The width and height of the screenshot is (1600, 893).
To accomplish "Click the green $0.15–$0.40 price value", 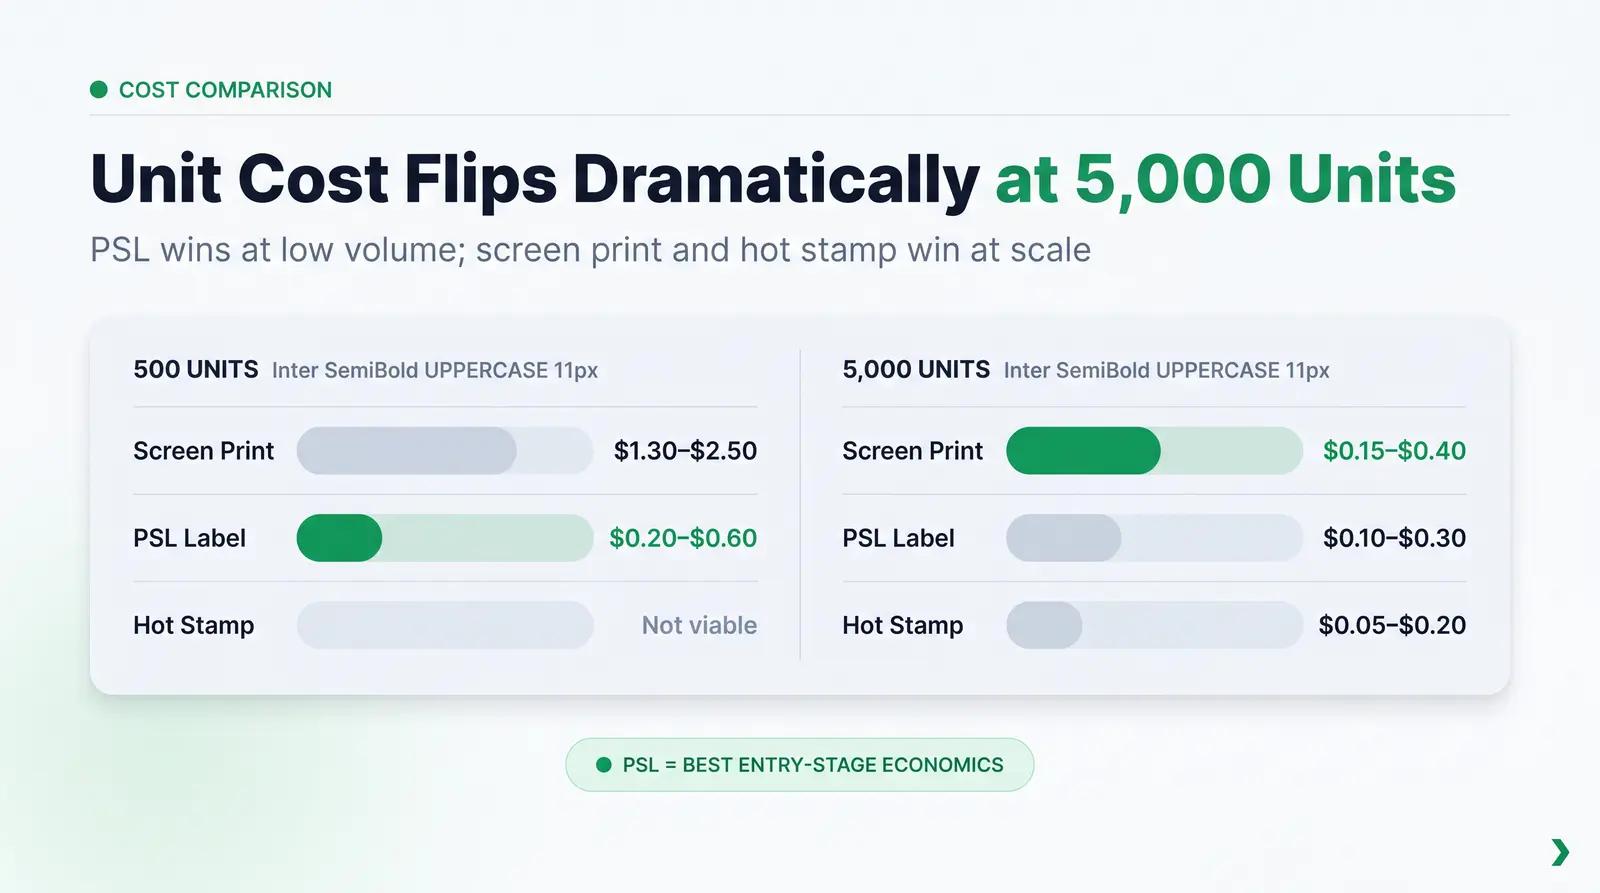I will pyautogui.click(x=1394, y=451).
